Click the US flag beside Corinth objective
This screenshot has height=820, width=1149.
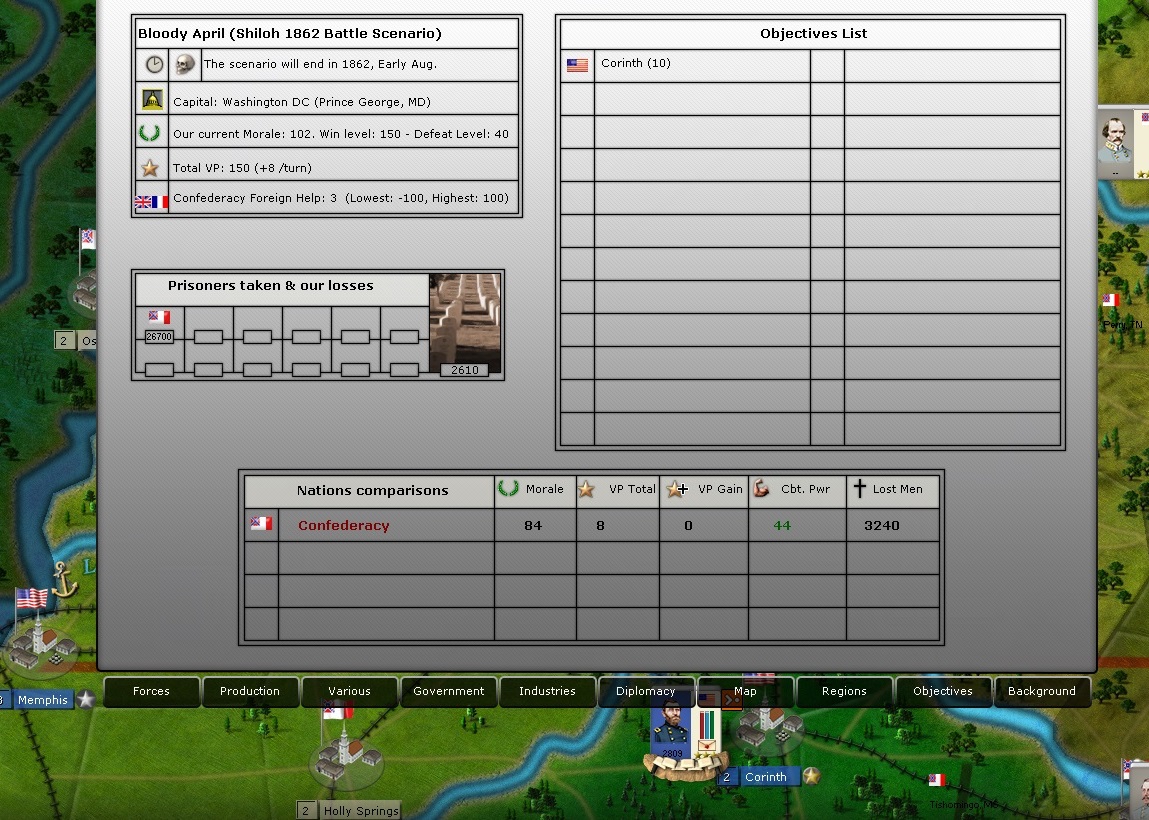tap(577, 65)
